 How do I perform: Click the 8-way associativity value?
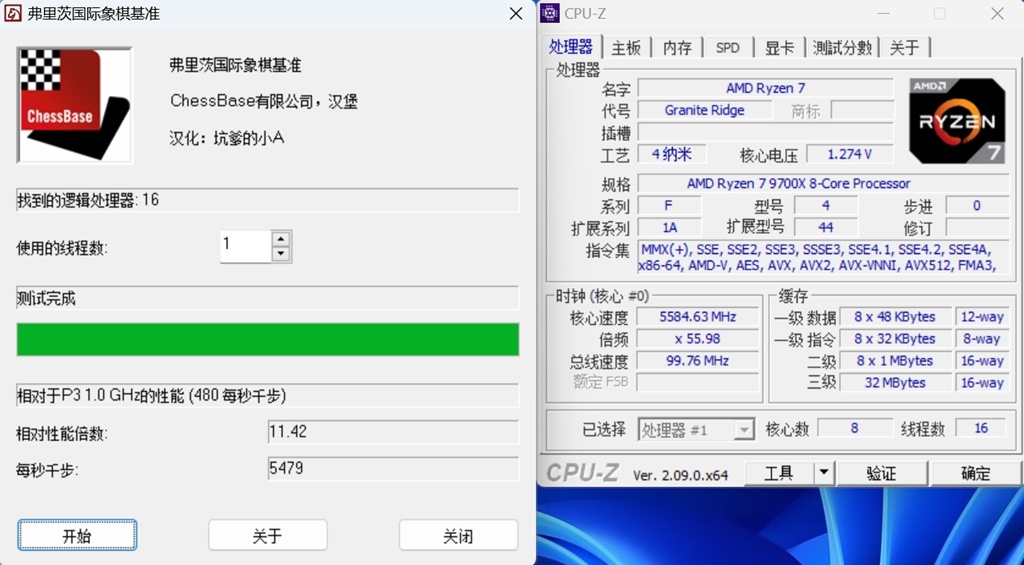[x=982, y=338]
